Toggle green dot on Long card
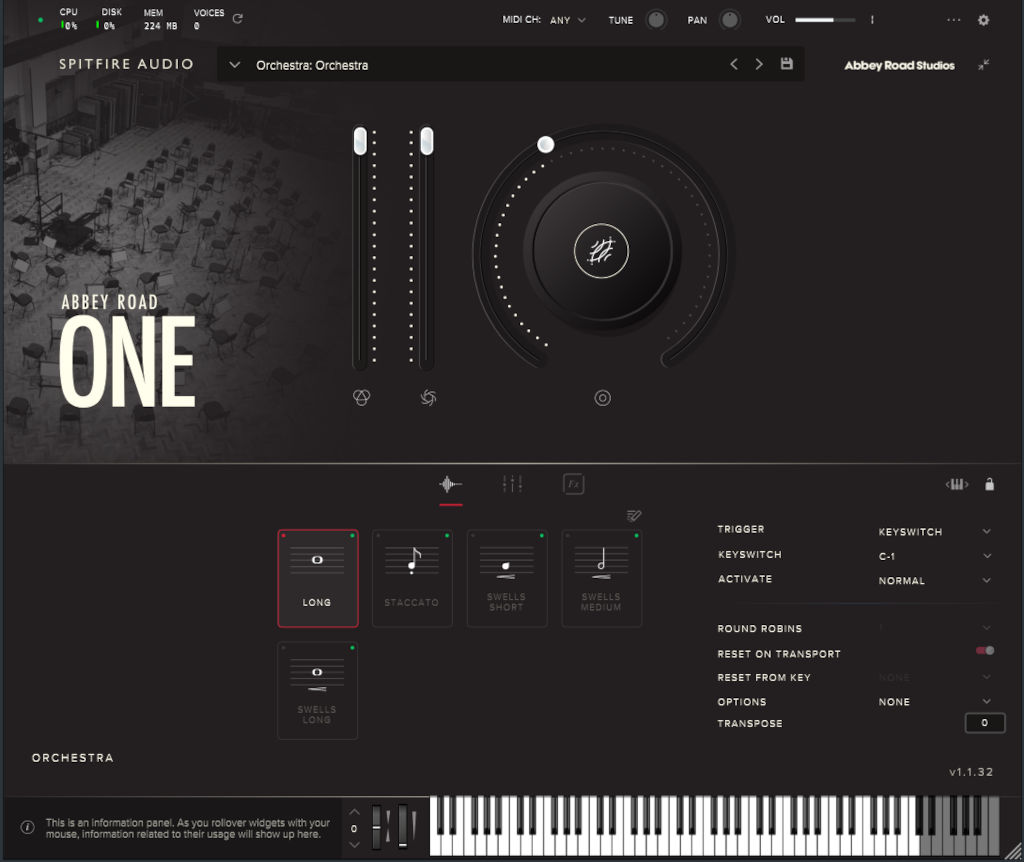The width and height of the screenshot is (1024, 862). coord(352,535)
